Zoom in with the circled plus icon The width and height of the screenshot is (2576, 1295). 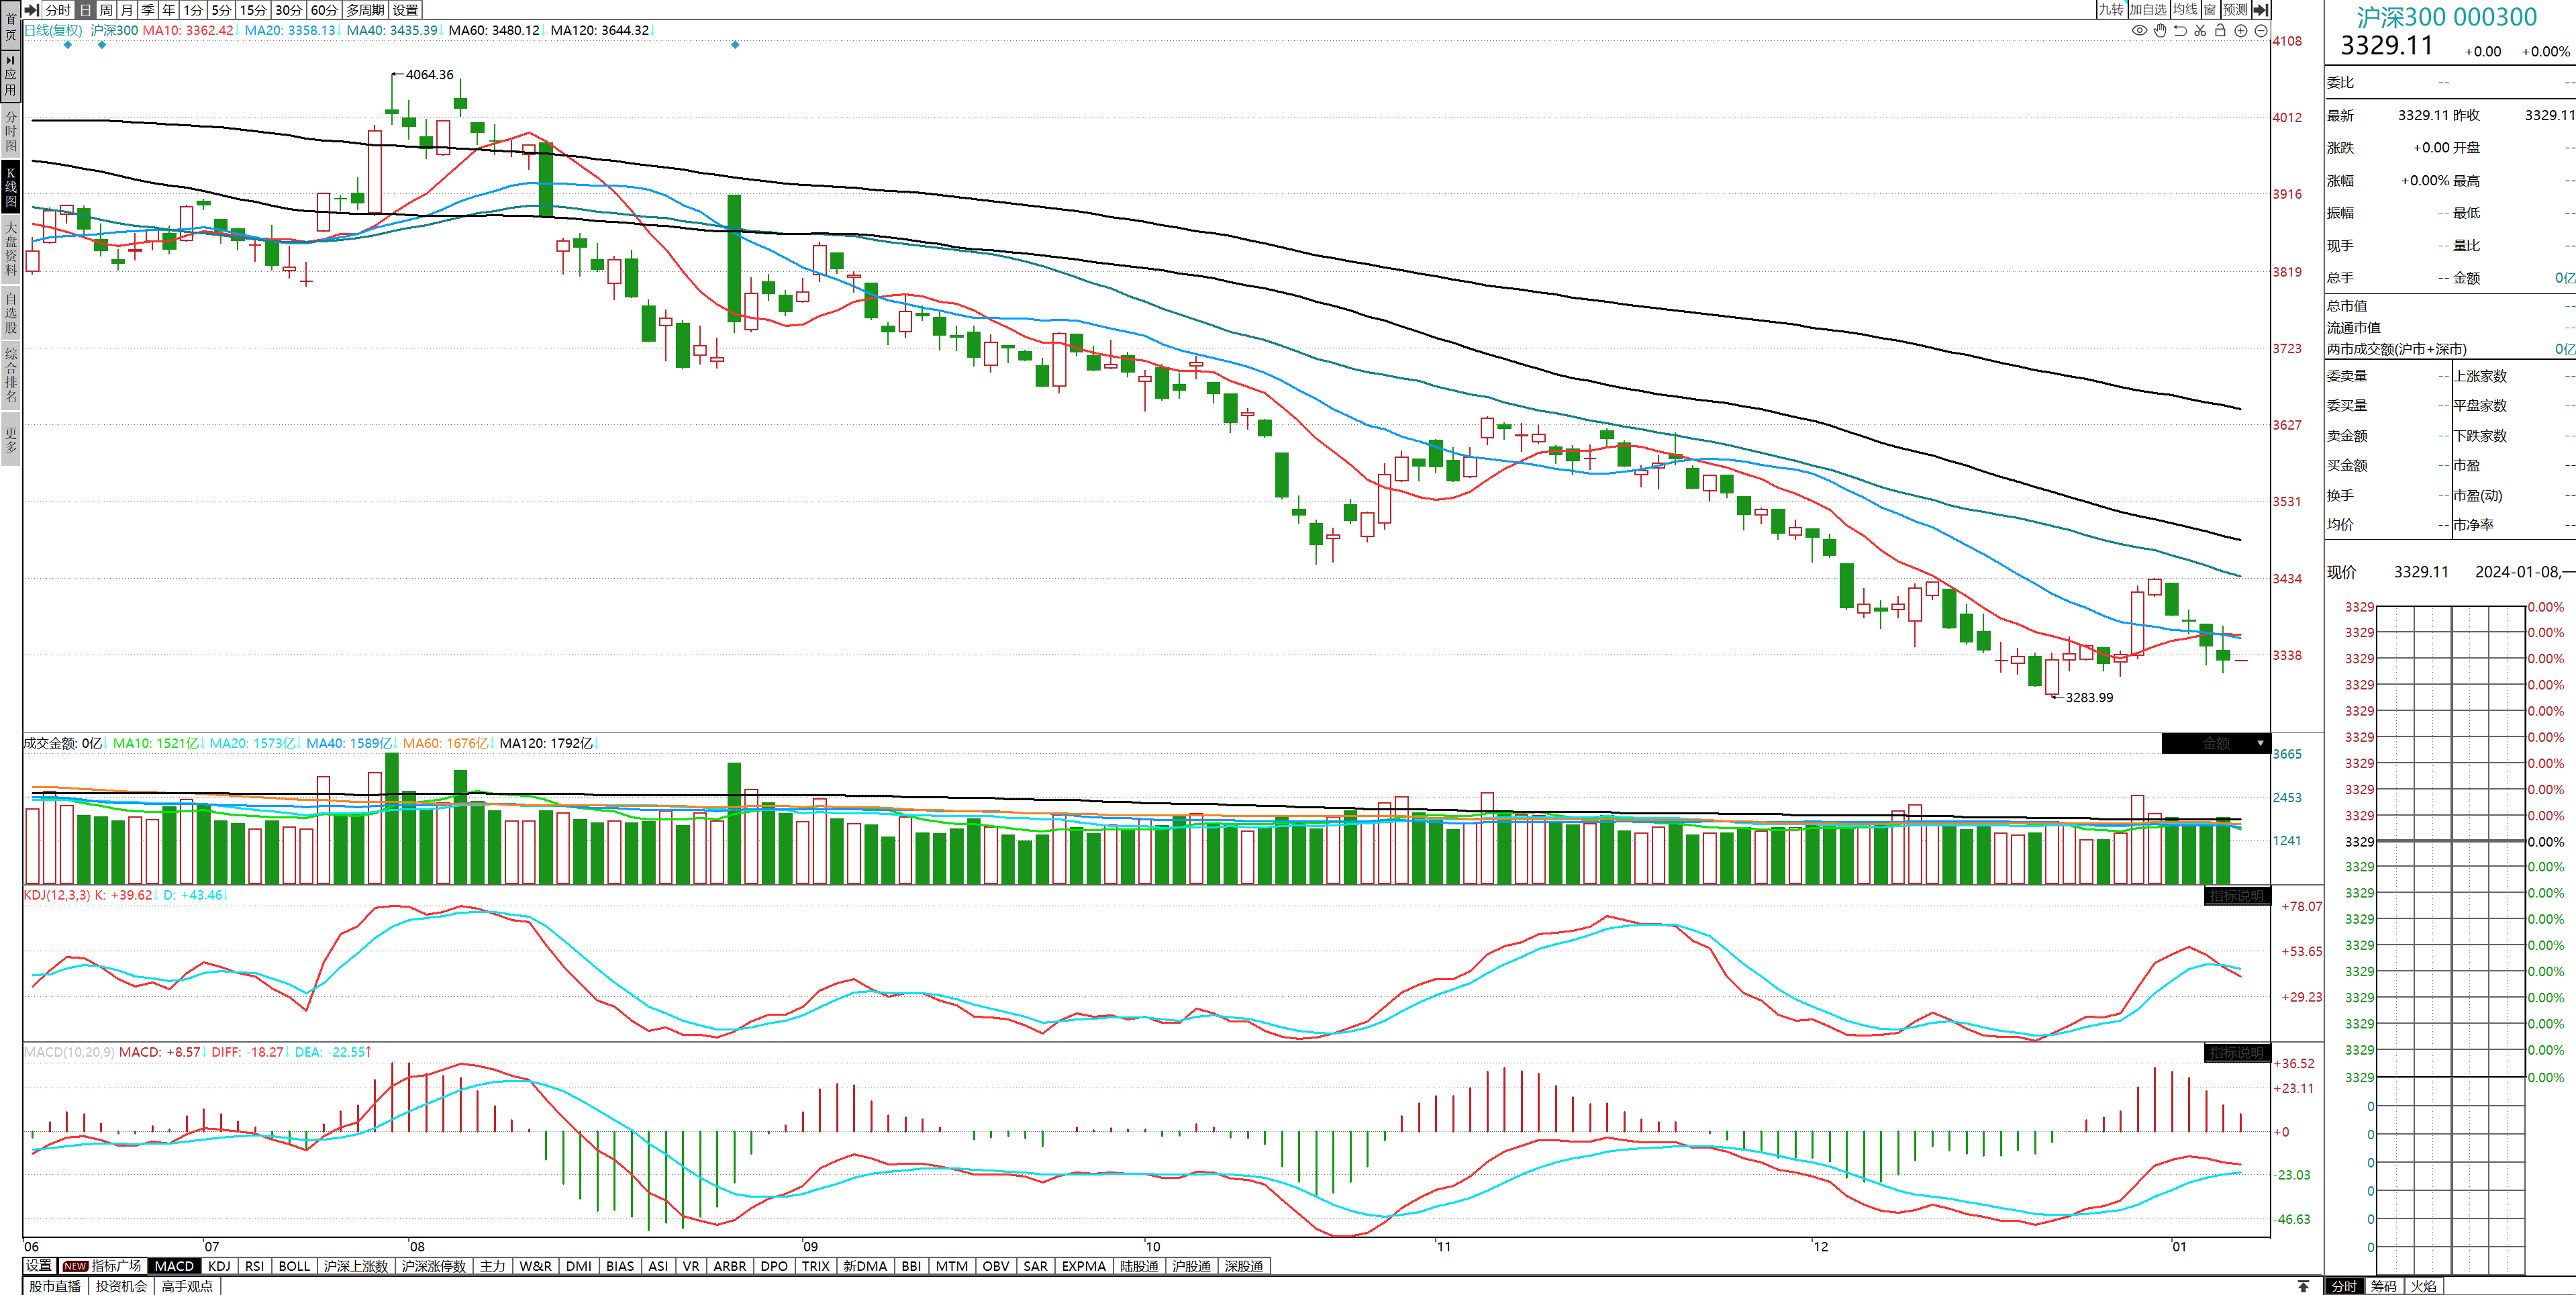[x=2241, y=31]
